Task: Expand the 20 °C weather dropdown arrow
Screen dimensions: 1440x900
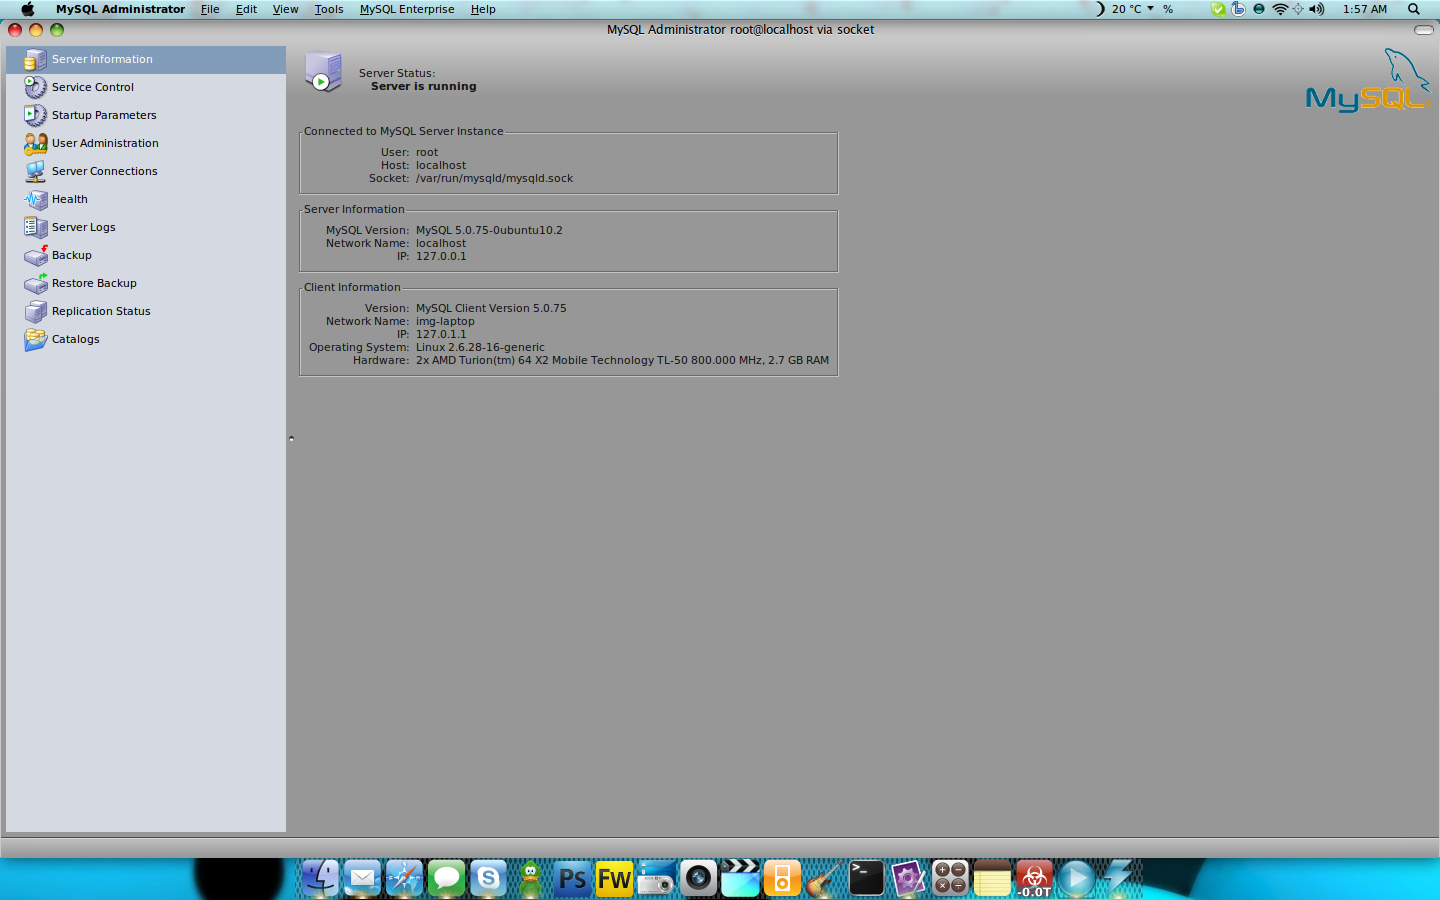Action: pyautogui.click(x=1150, y=9)
